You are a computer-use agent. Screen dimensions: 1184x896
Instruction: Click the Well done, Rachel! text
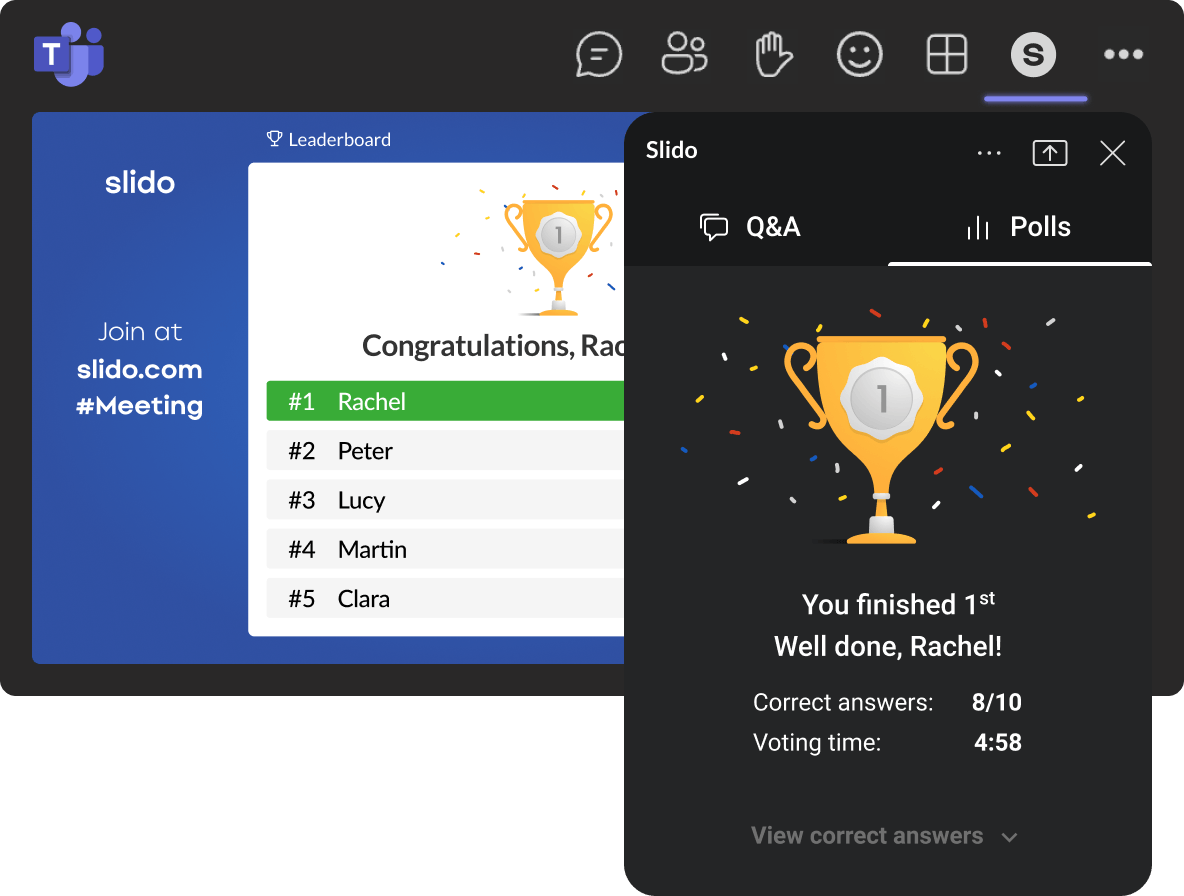pos(888,646)
